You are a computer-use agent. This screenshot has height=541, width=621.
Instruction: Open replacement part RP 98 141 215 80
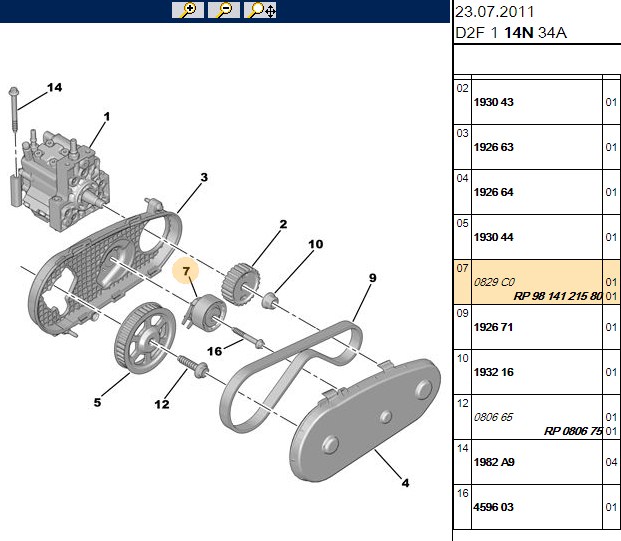pos(558,296)
